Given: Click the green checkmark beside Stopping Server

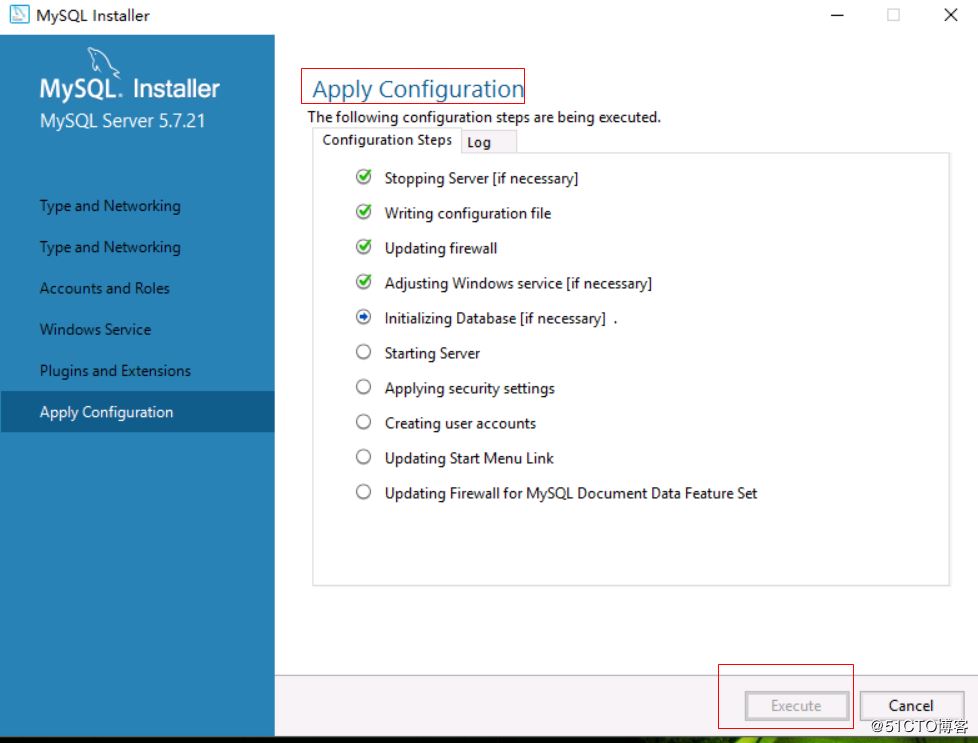Looking at the screenshot, I should (x=364, y=176).
